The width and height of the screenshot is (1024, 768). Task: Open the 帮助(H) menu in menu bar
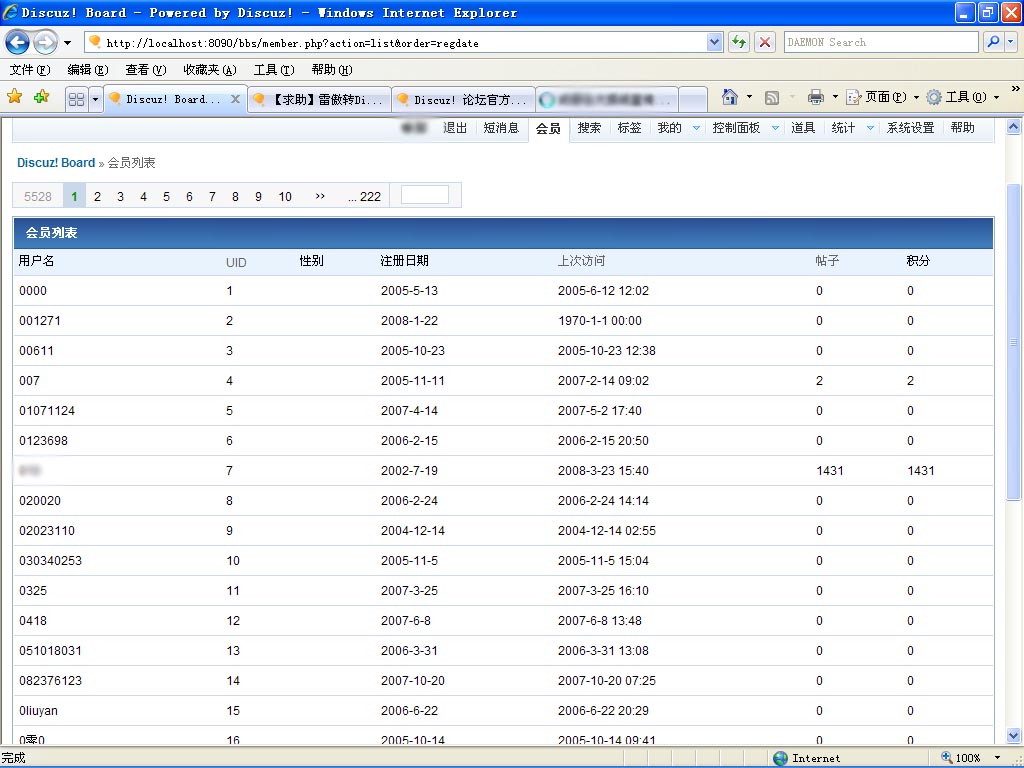point(332,70)
